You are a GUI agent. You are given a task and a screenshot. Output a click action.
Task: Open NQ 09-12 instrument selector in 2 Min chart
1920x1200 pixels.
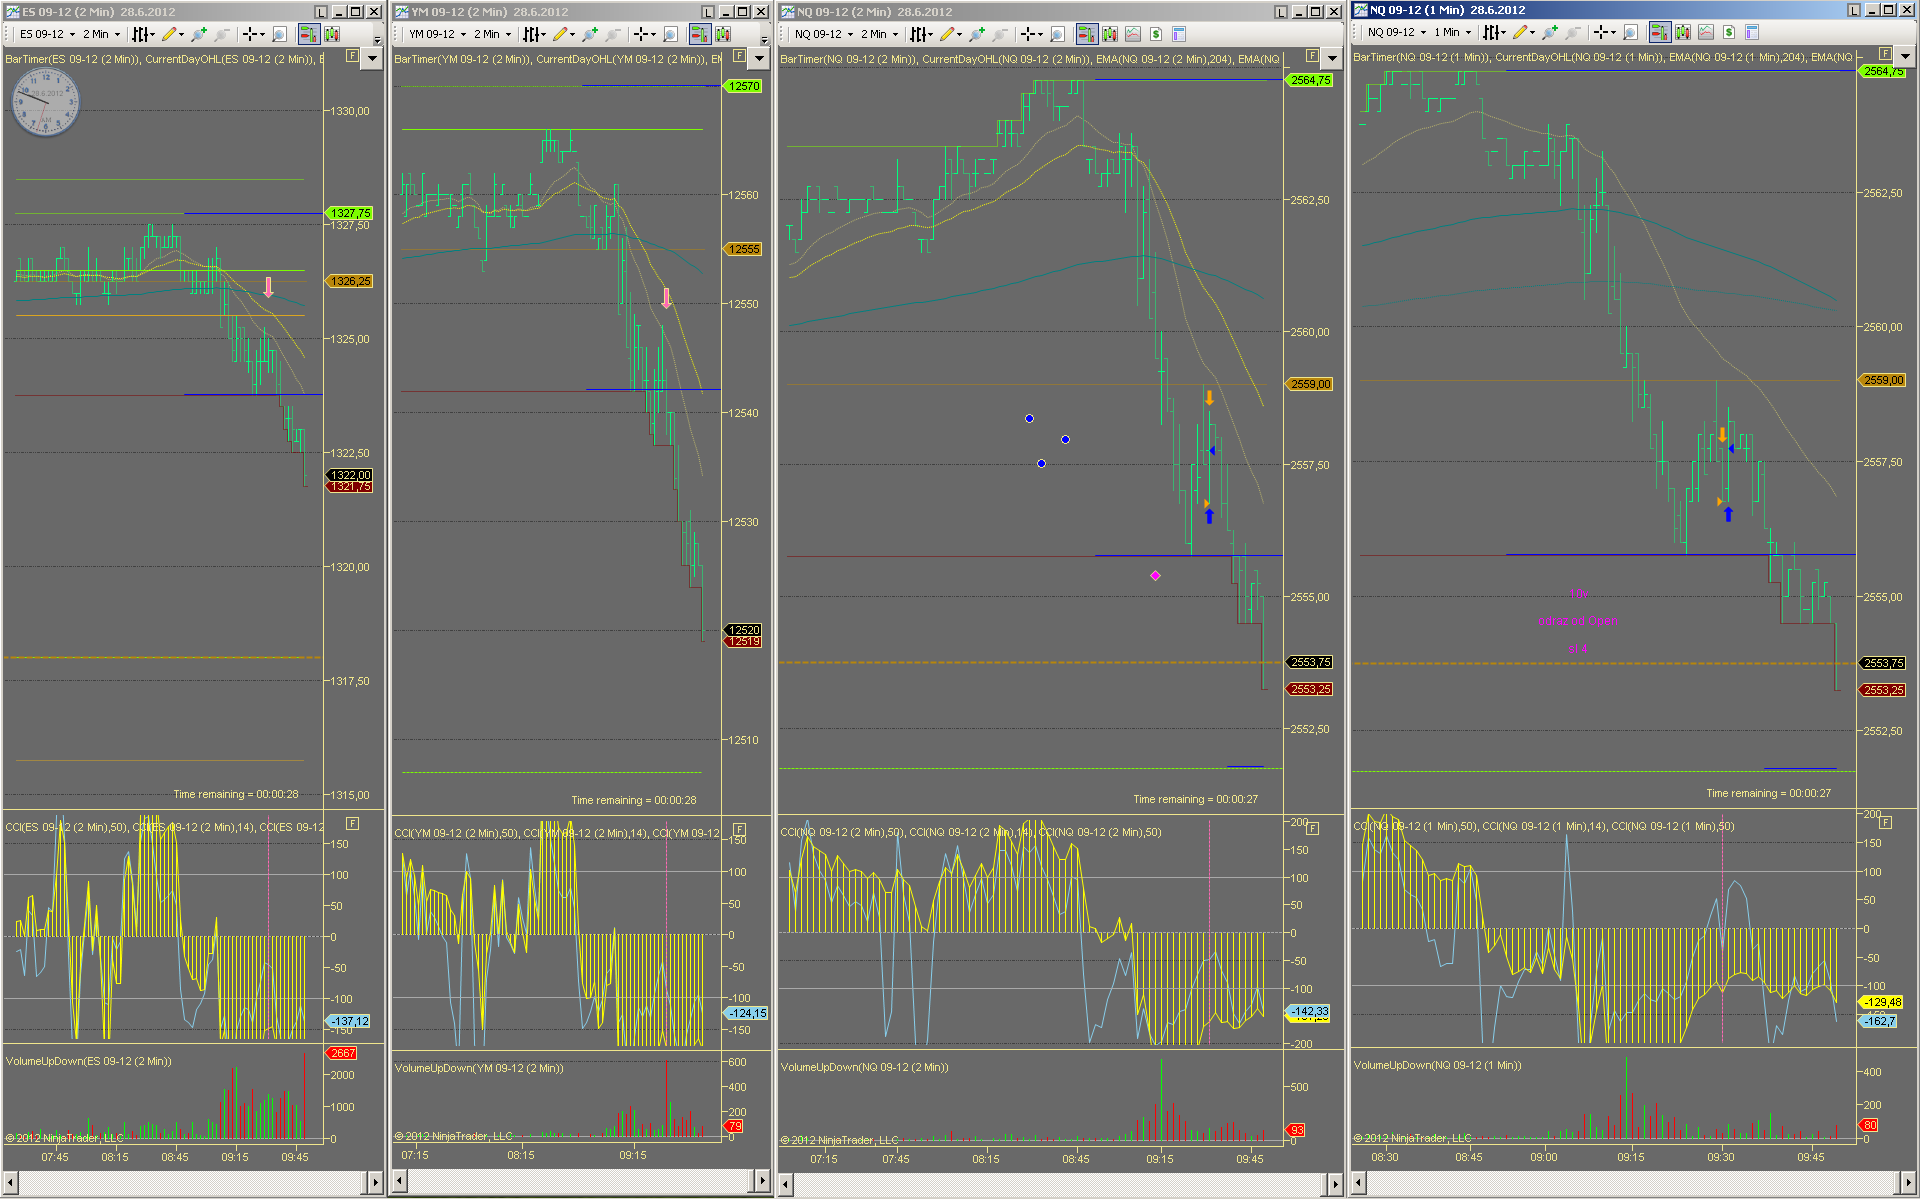coord(824,34)
